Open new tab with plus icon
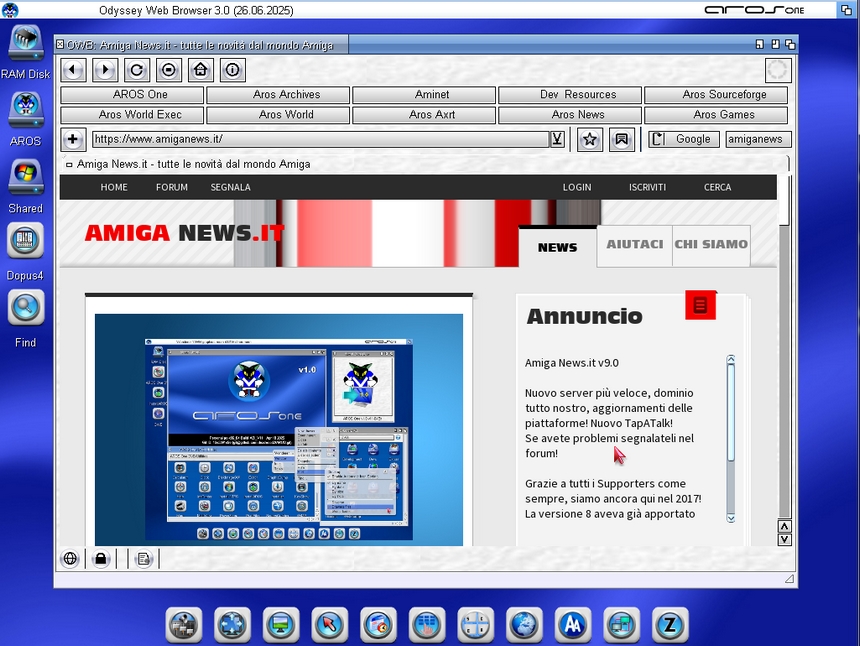Viewport: 860px width, 646px height. click(x=73, y=139)
